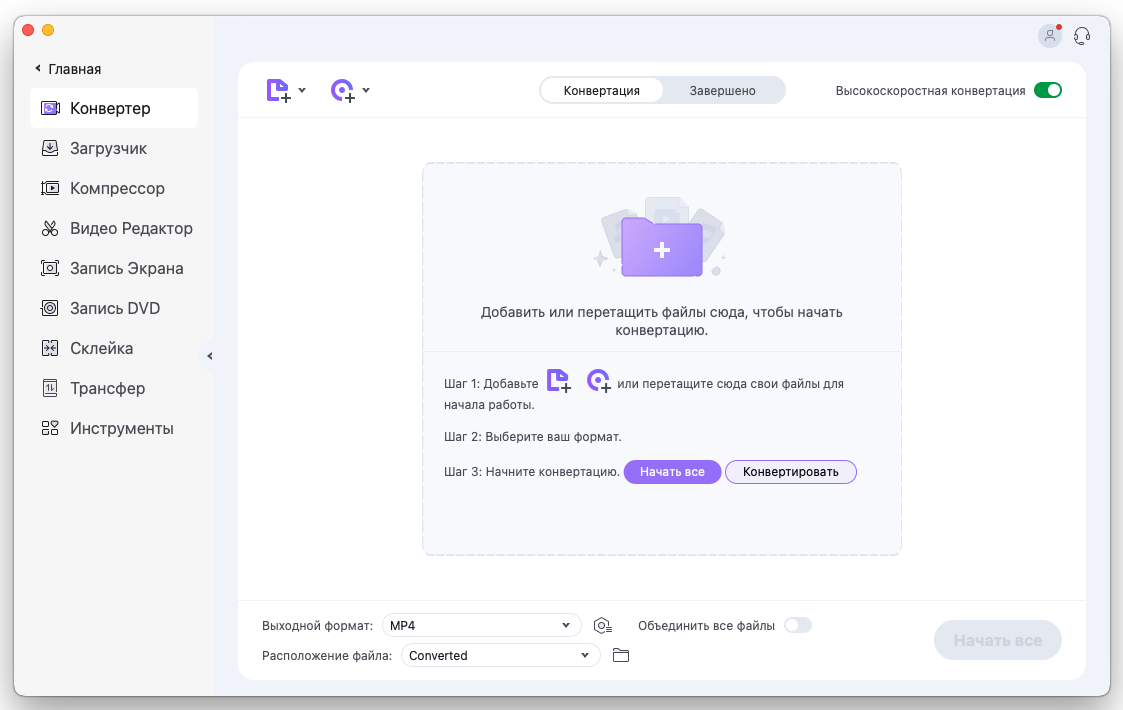Screen dimensions: 1123x710
Task: Open Запись Экрана screen recorder
Action: (x=126, y=268)
